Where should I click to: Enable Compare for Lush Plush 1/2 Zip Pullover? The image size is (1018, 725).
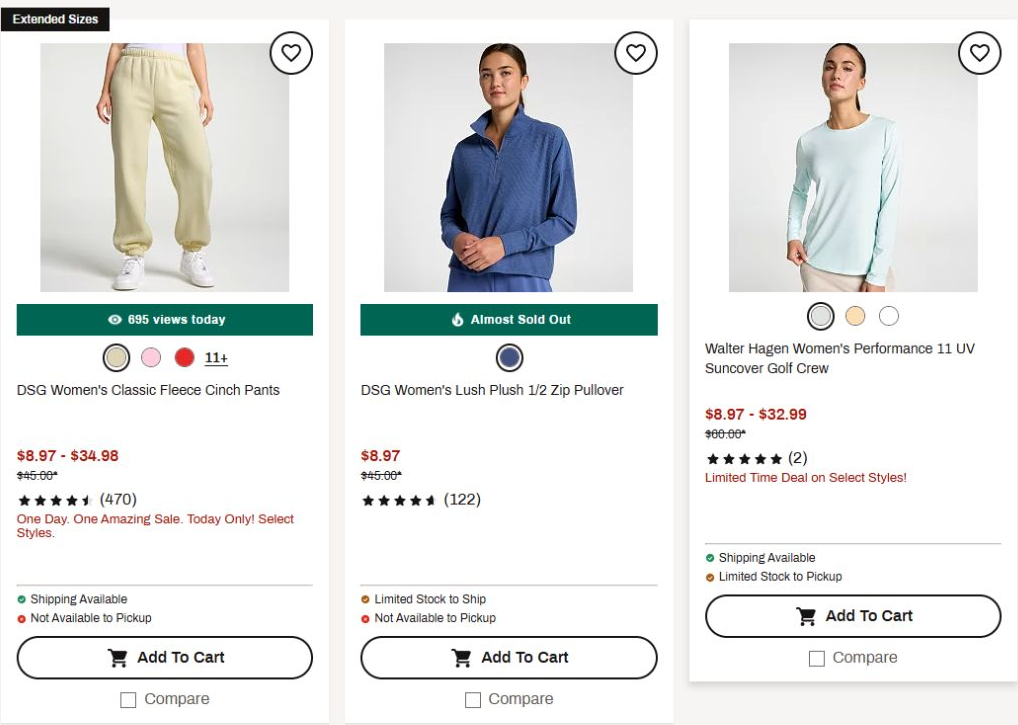point(473,700)
